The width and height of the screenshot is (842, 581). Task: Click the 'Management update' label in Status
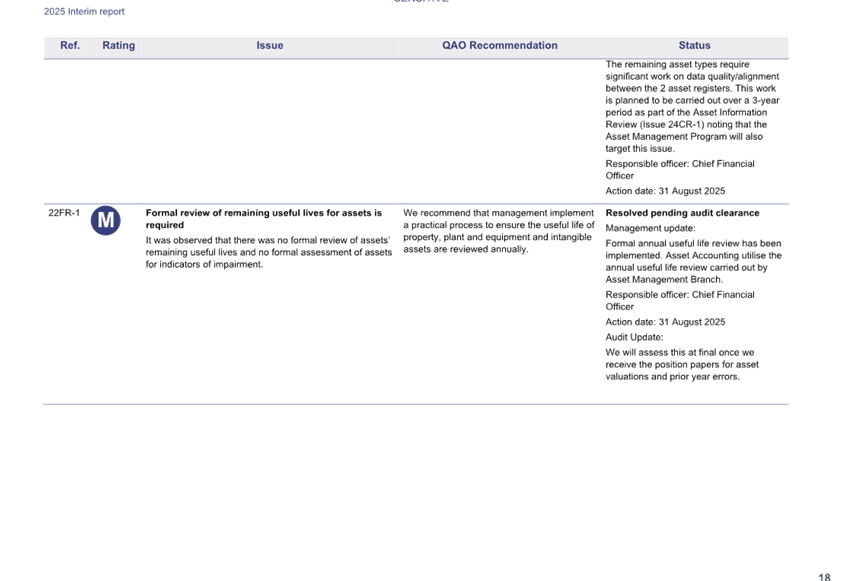(x=650, y=228)
